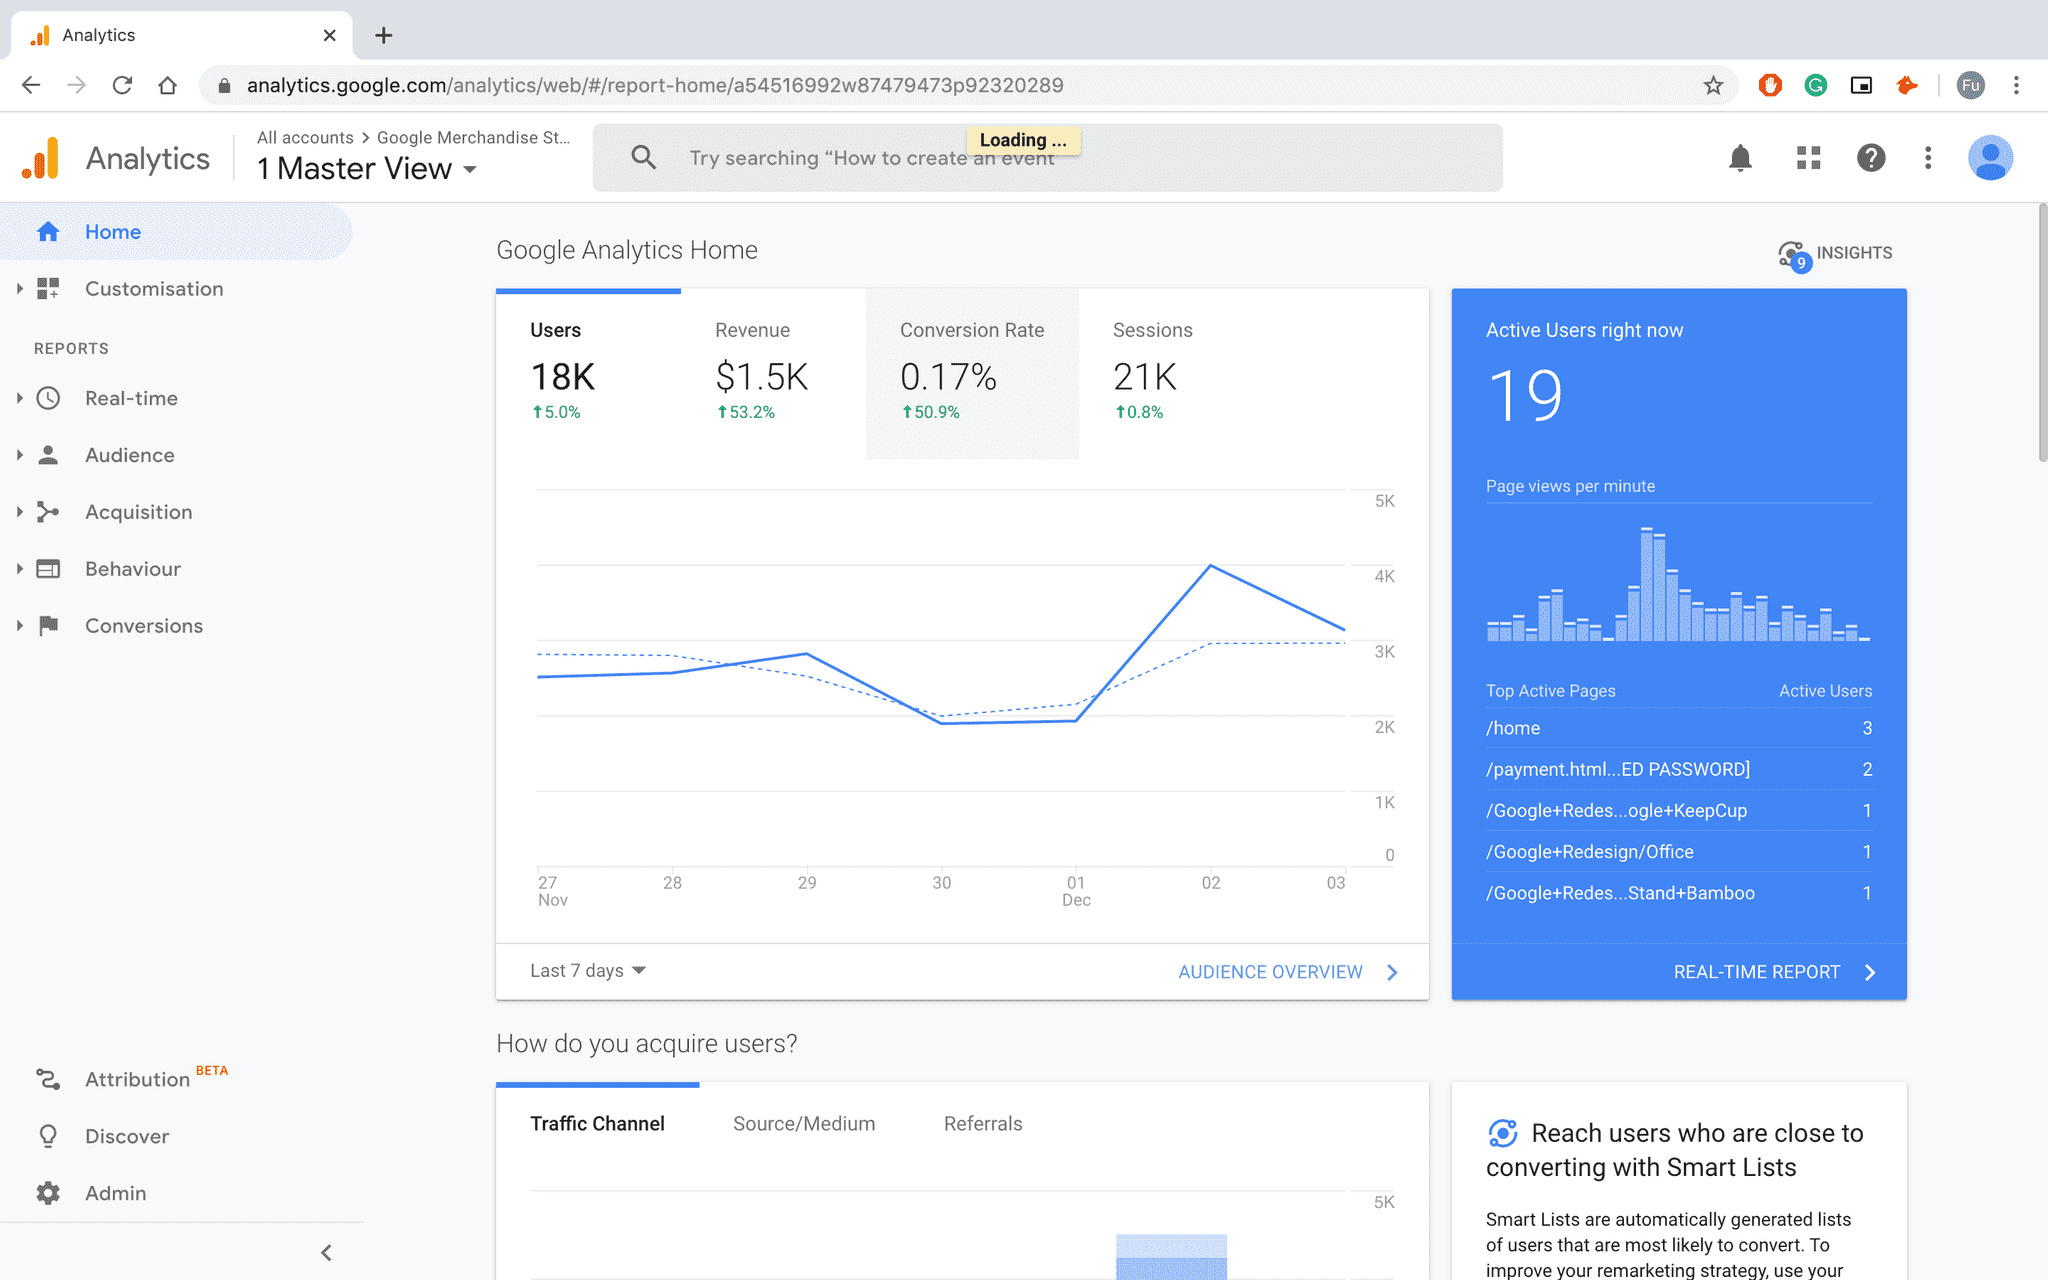Select the Traffic Channel tab
This screenshot has height=1280, width=2048.
click(597, 1124)
